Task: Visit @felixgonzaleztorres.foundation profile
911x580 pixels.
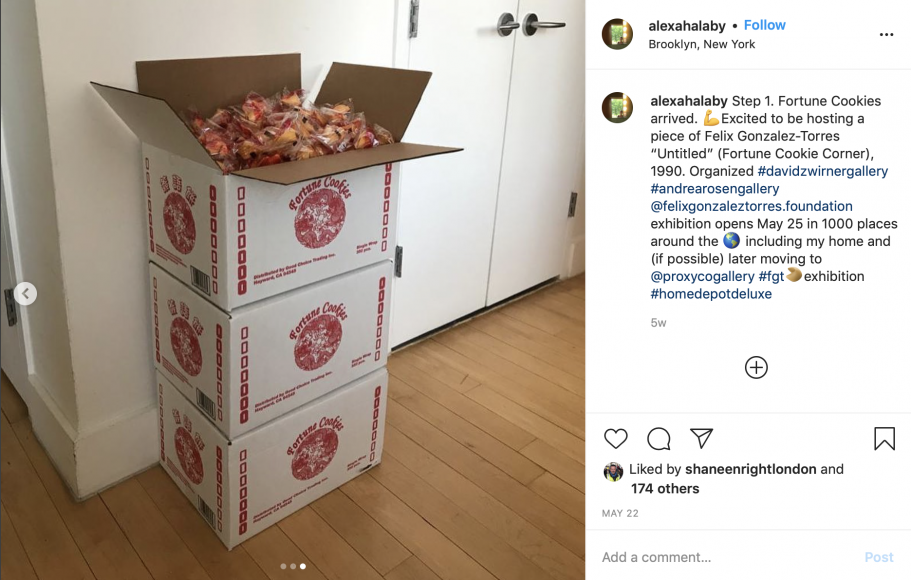Action: [x=751, y=206]
